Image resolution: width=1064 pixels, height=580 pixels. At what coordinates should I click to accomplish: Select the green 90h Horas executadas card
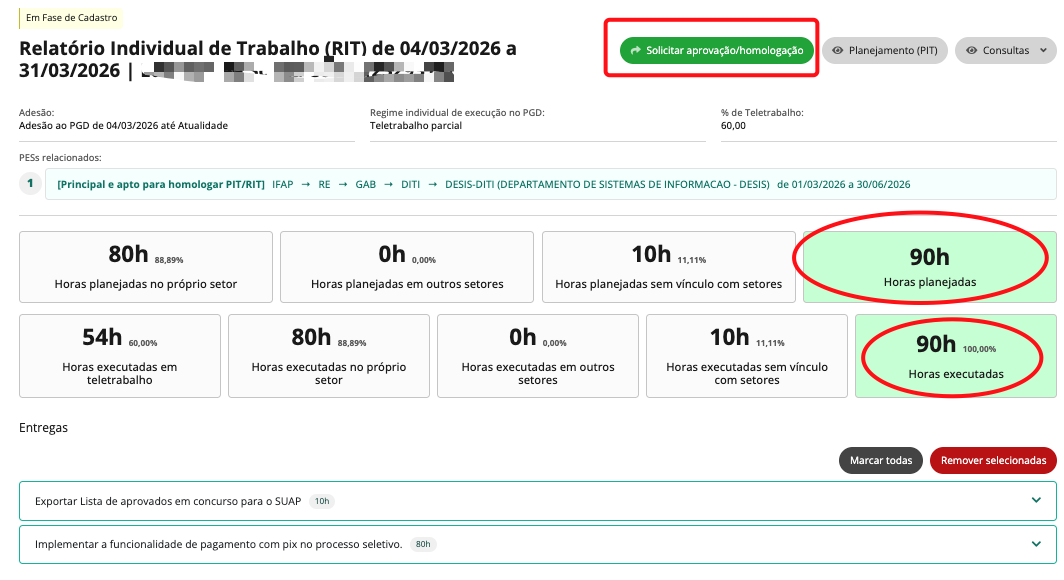pyautogui.click(x=955, y=356)
